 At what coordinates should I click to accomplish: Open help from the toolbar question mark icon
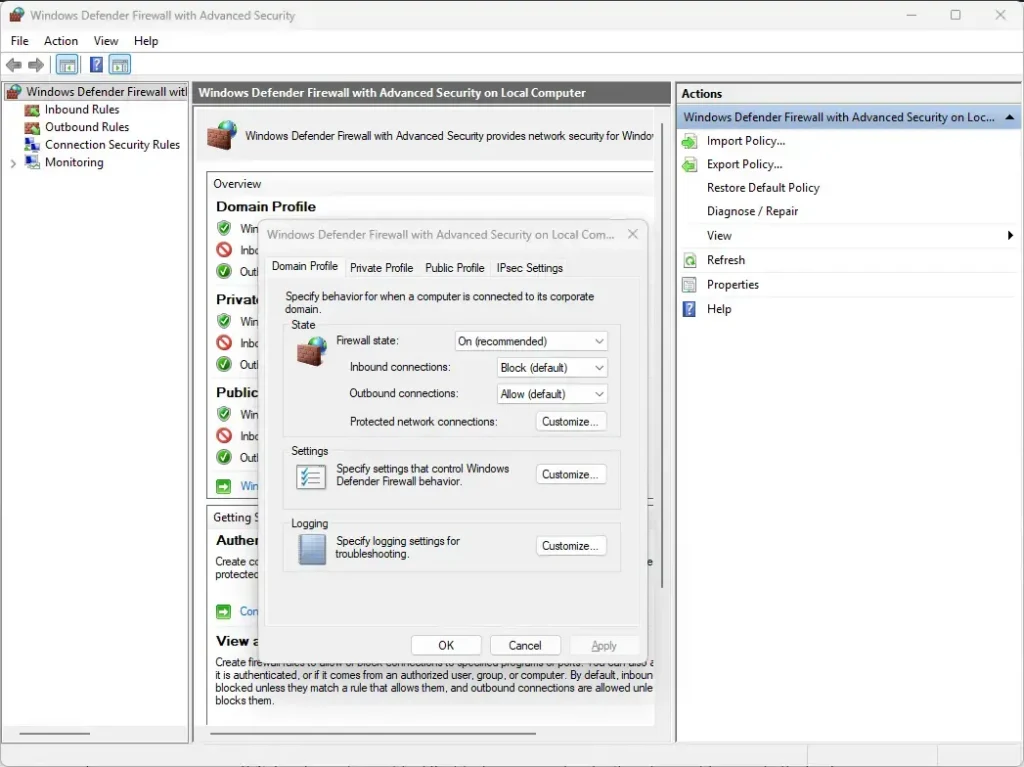coord(96,65)
